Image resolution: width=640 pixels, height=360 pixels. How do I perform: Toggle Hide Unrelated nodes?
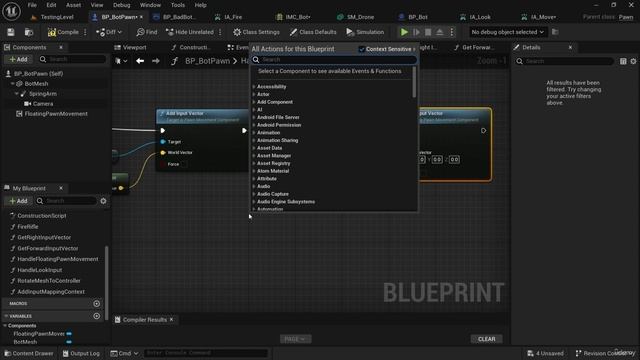(190, 32)
